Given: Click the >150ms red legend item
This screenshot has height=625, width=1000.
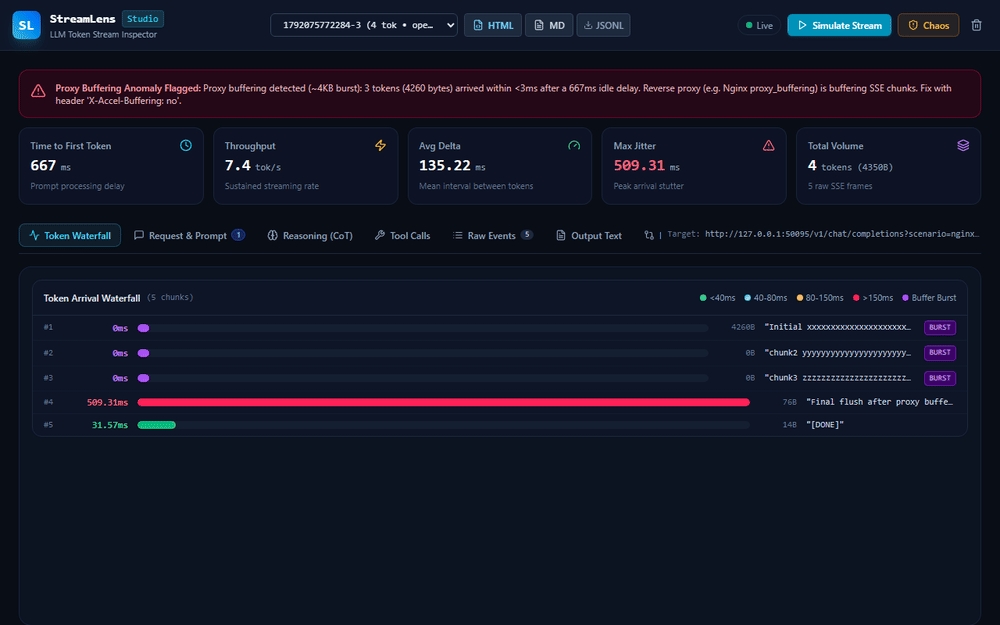Looking at the screenshot, I should tap(873, 298).
